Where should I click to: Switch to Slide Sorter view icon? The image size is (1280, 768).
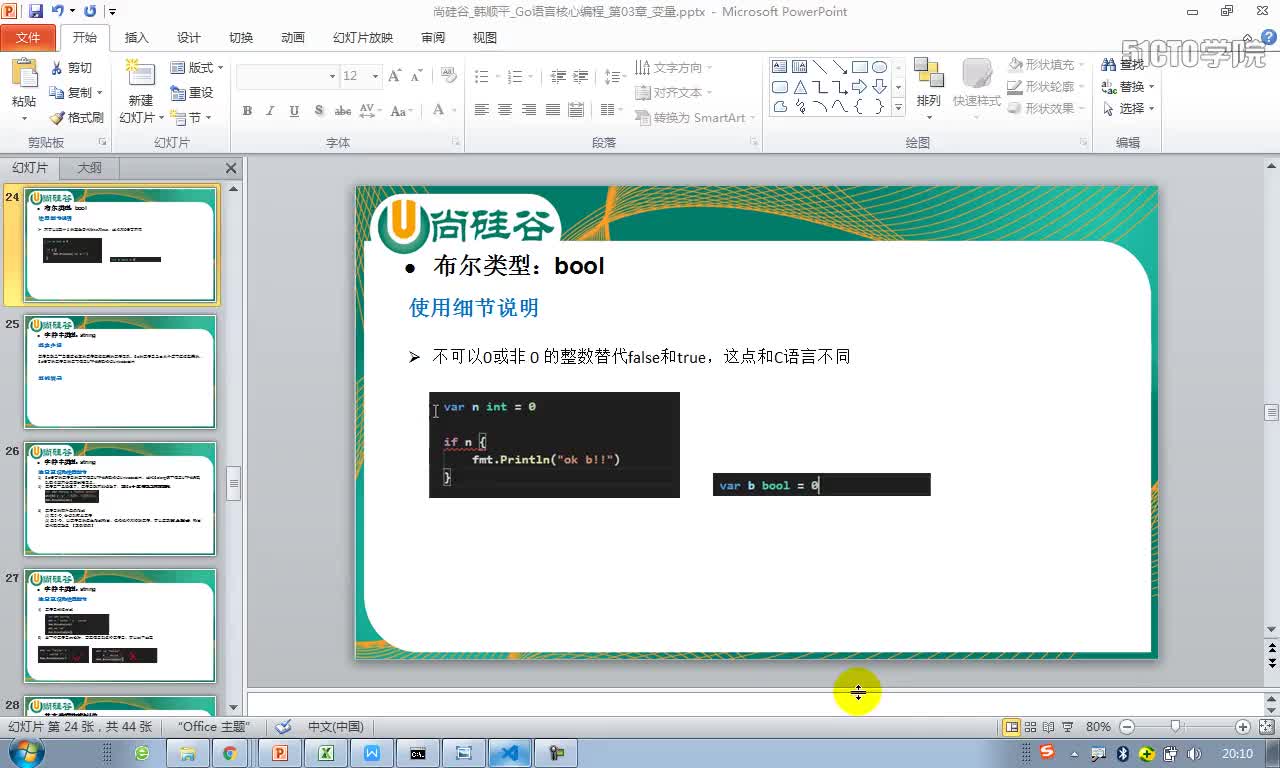1030,727
